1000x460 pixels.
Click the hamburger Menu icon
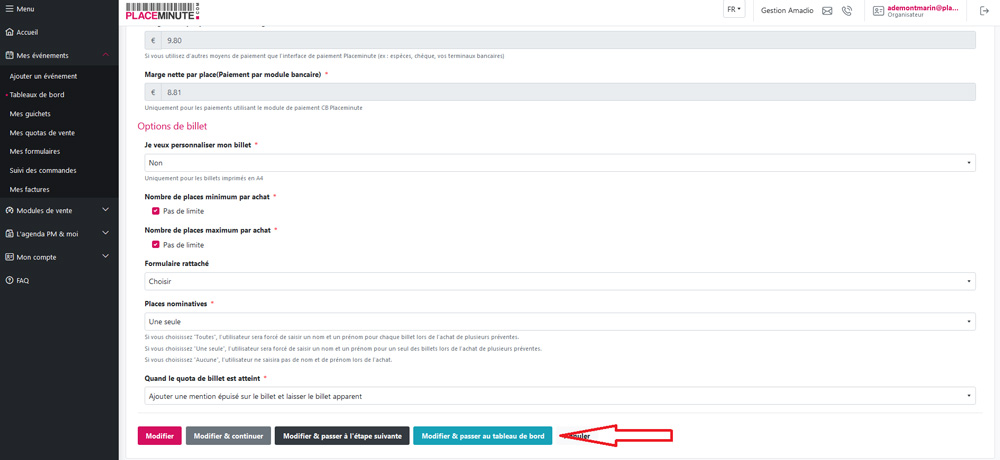(9, 9)
